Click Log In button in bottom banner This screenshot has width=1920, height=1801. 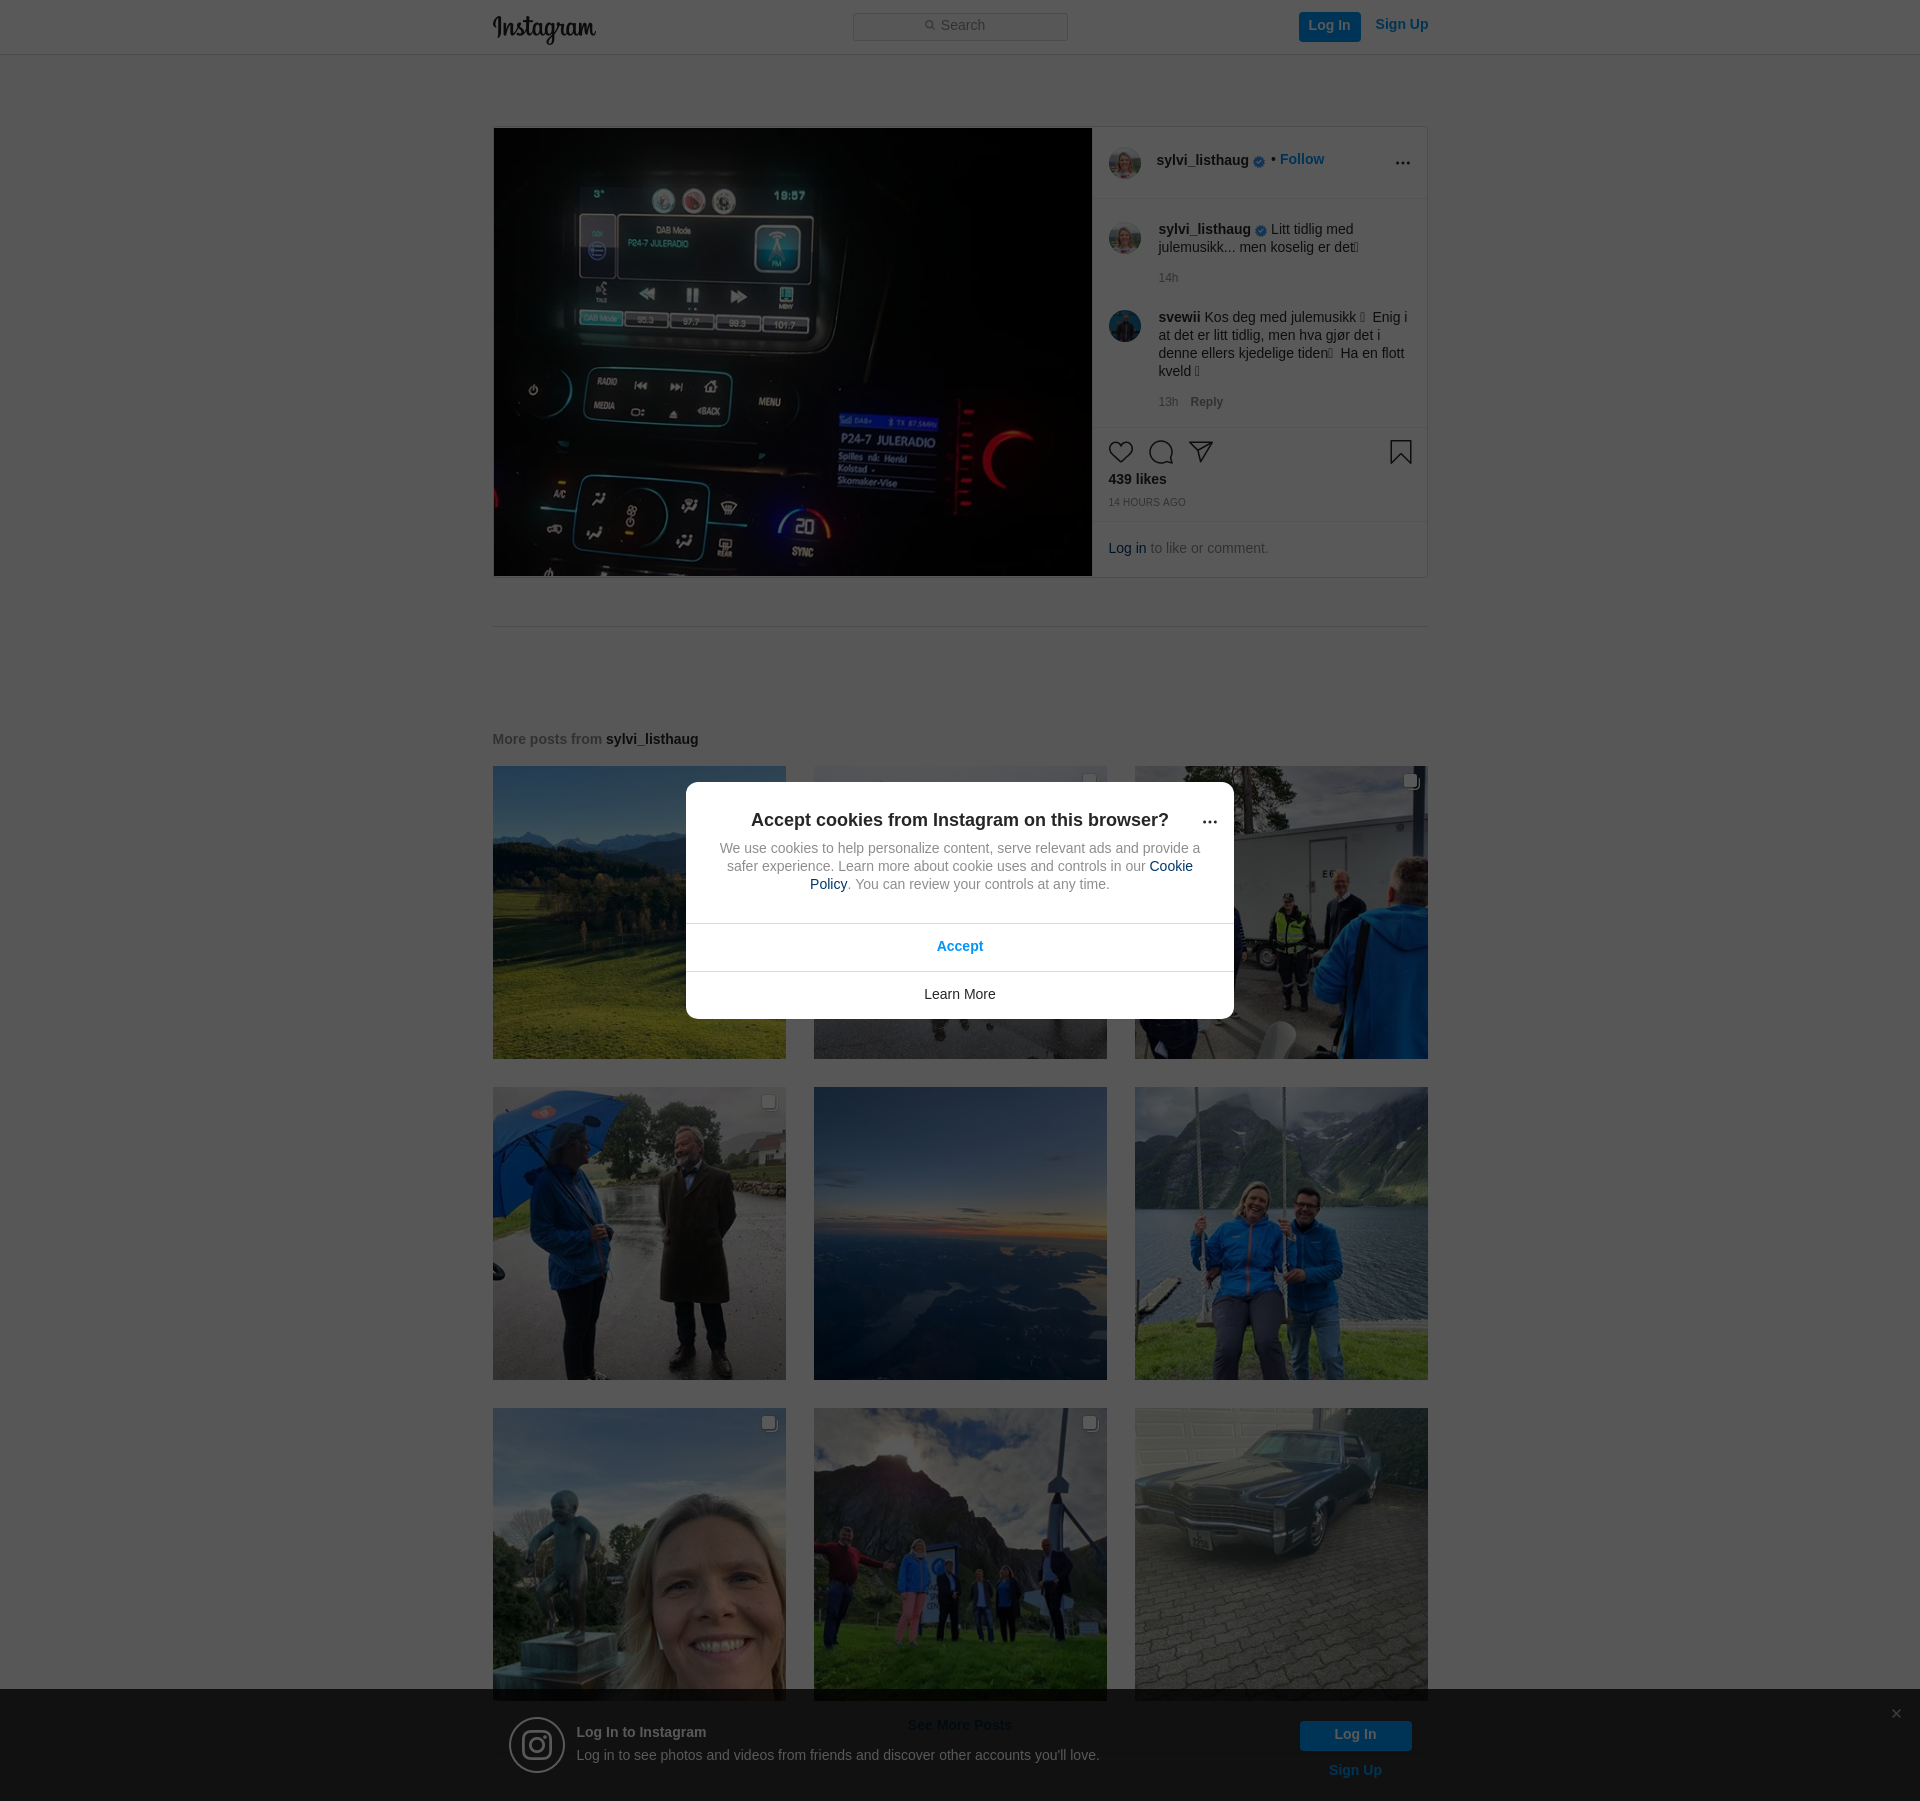pos(1355,1735)
